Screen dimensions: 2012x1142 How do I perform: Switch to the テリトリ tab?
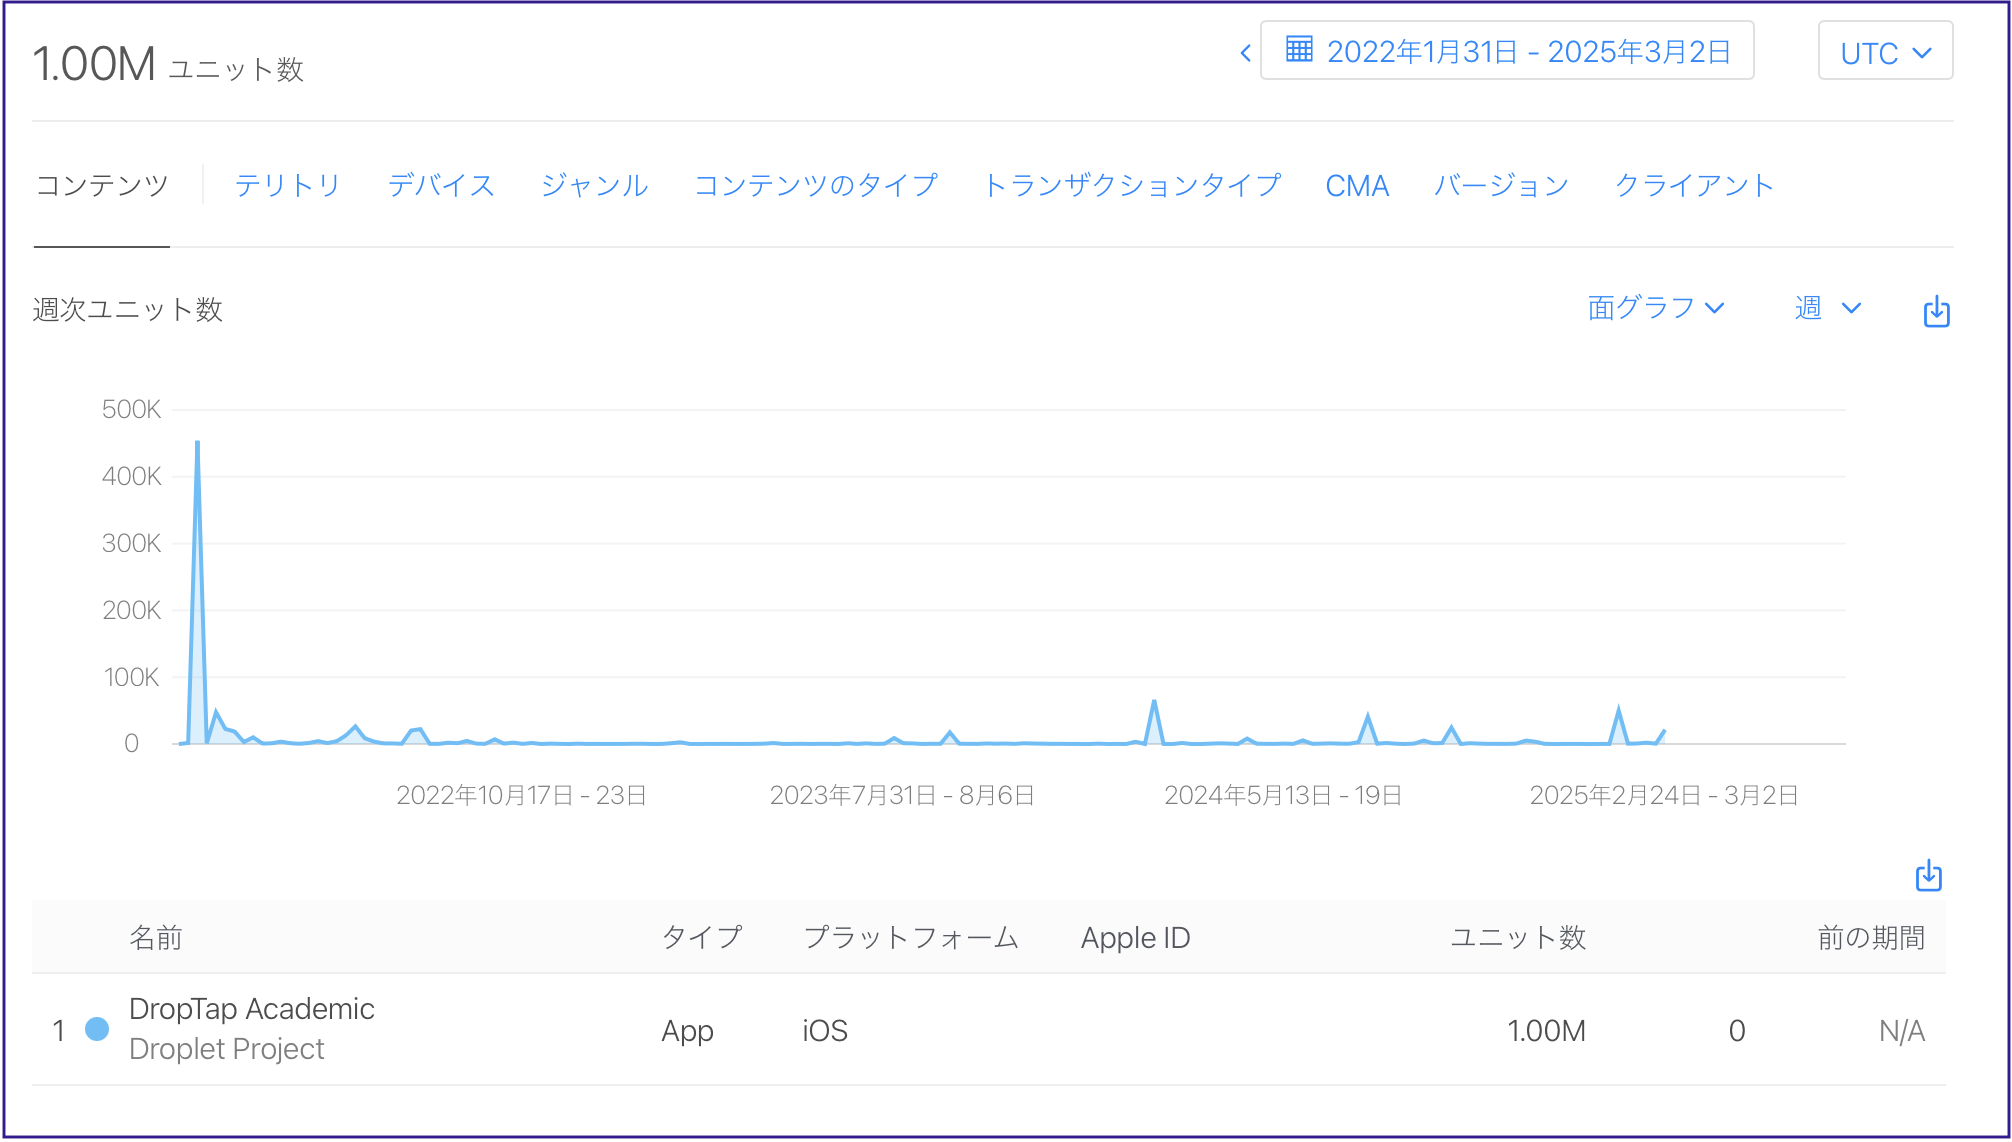287,185
